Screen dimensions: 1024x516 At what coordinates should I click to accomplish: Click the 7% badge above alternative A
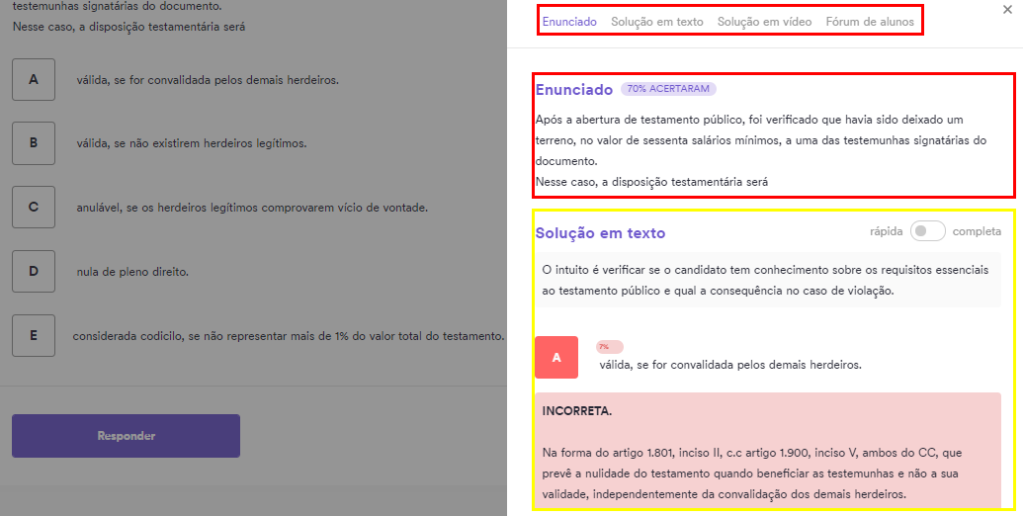coord(609,347)
